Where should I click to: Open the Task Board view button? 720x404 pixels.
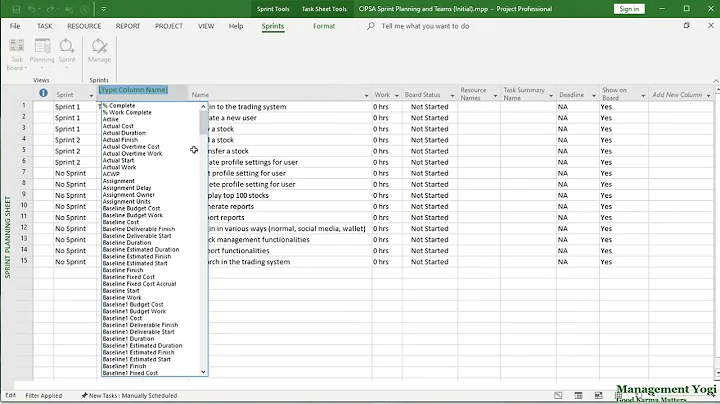click(17, 55)
